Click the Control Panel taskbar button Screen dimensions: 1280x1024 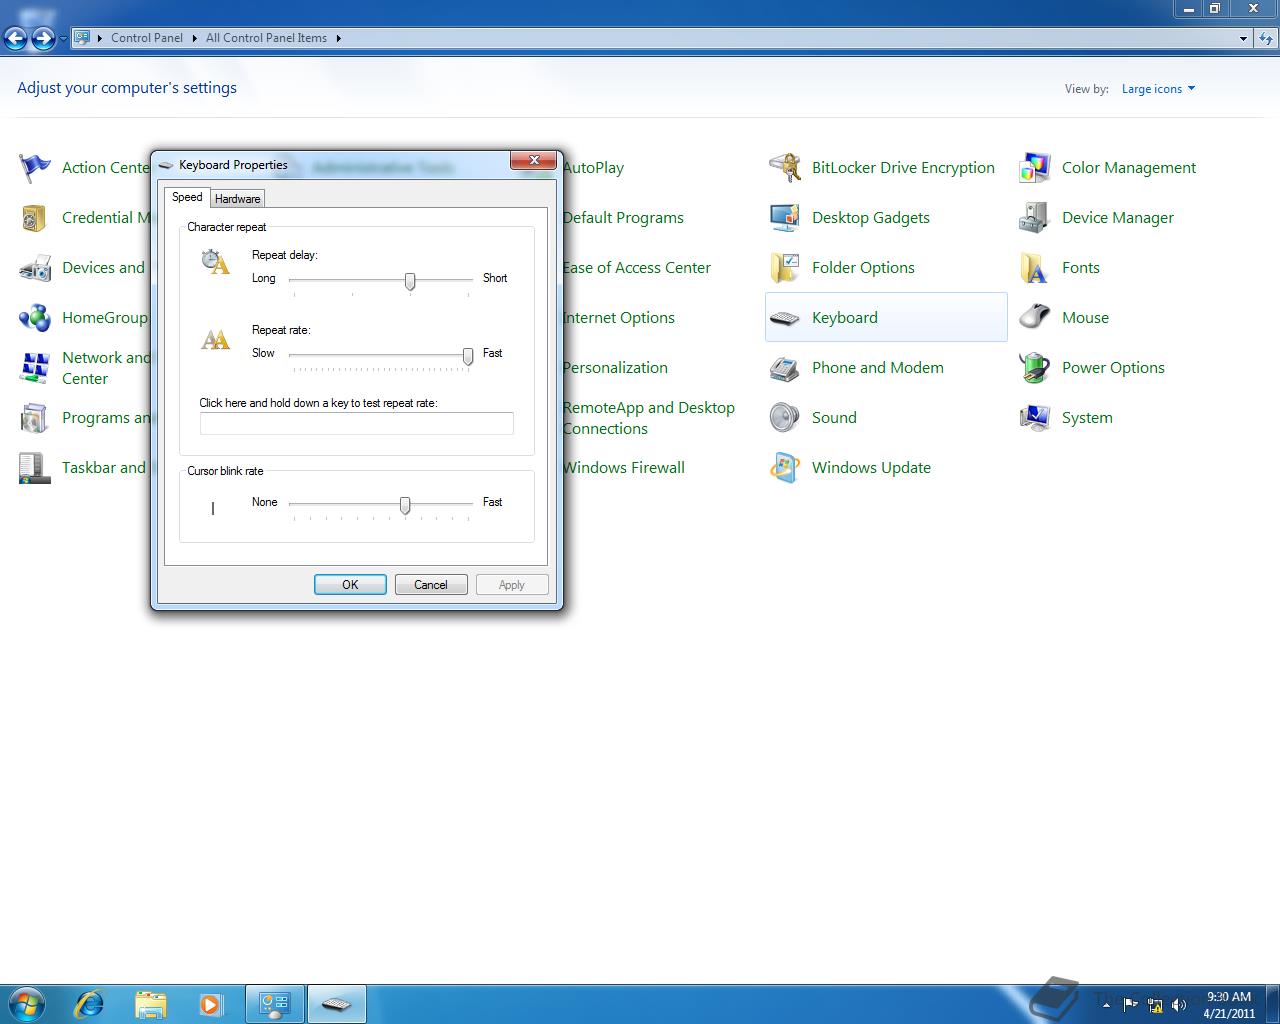click(x=275, y=1004)
